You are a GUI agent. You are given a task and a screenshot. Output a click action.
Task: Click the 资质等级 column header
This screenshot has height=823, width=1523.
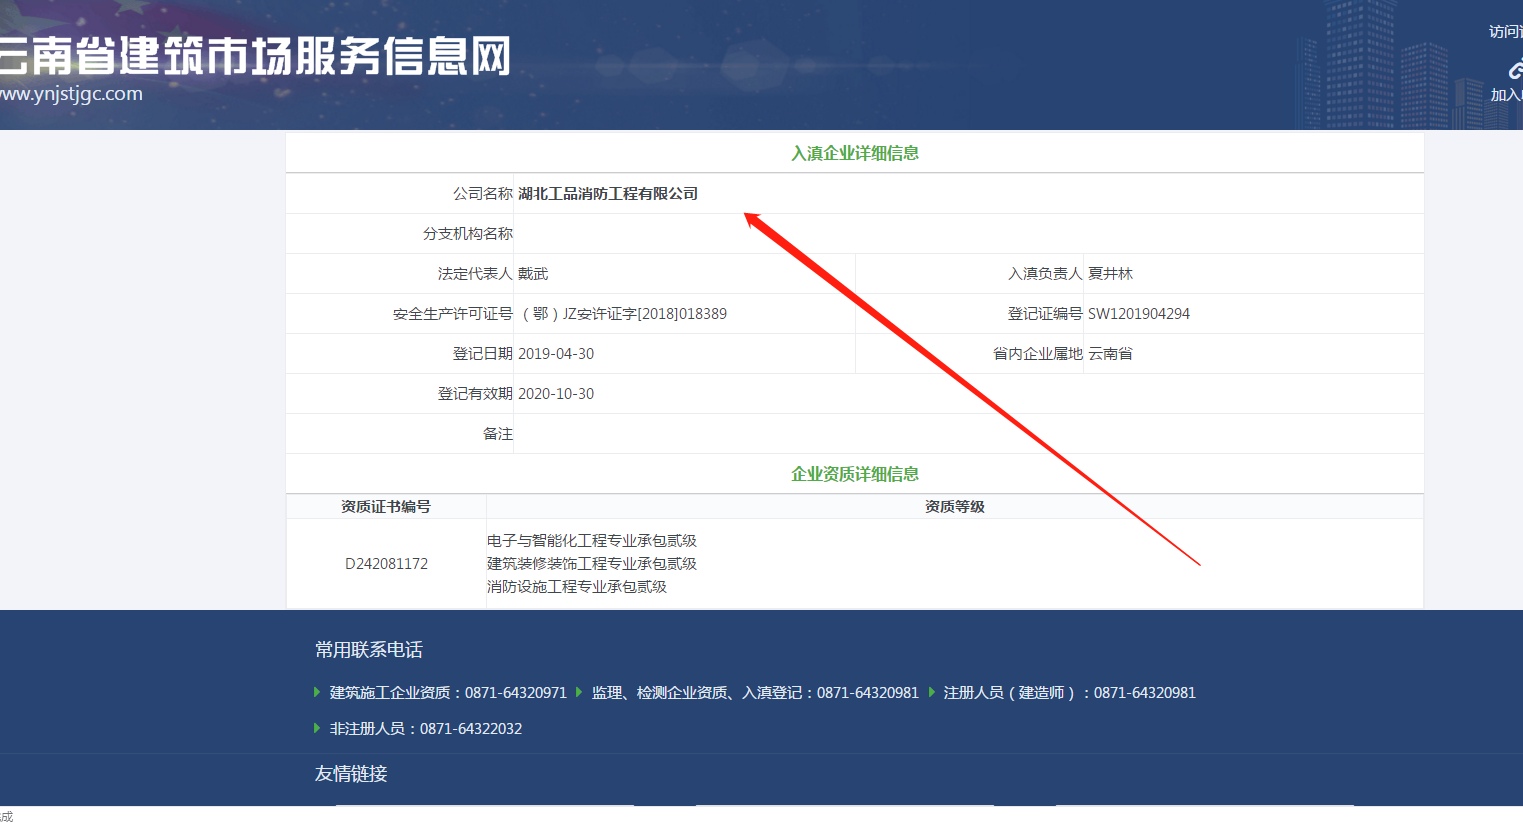(955, 507)
